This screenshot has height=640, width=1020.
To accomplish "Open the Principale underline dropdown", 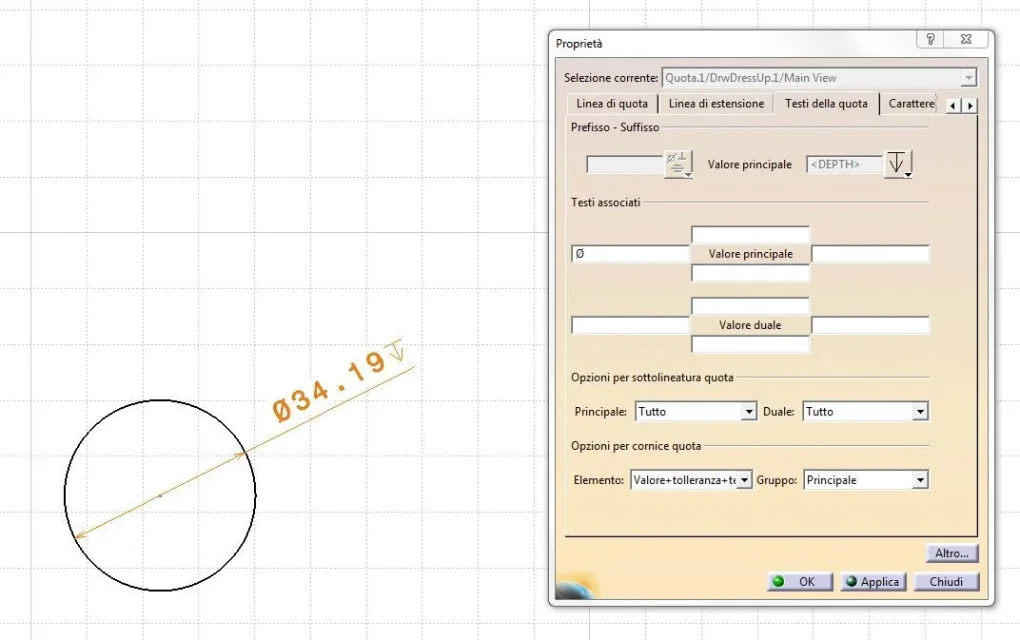I will [748, 412].
